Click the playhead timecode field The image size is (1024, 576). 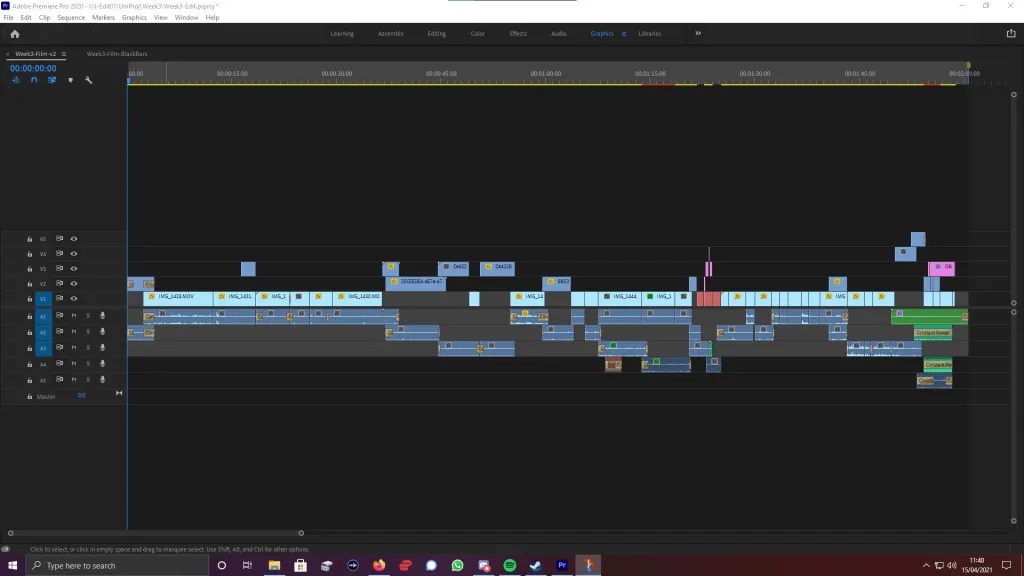click(33, 68)
